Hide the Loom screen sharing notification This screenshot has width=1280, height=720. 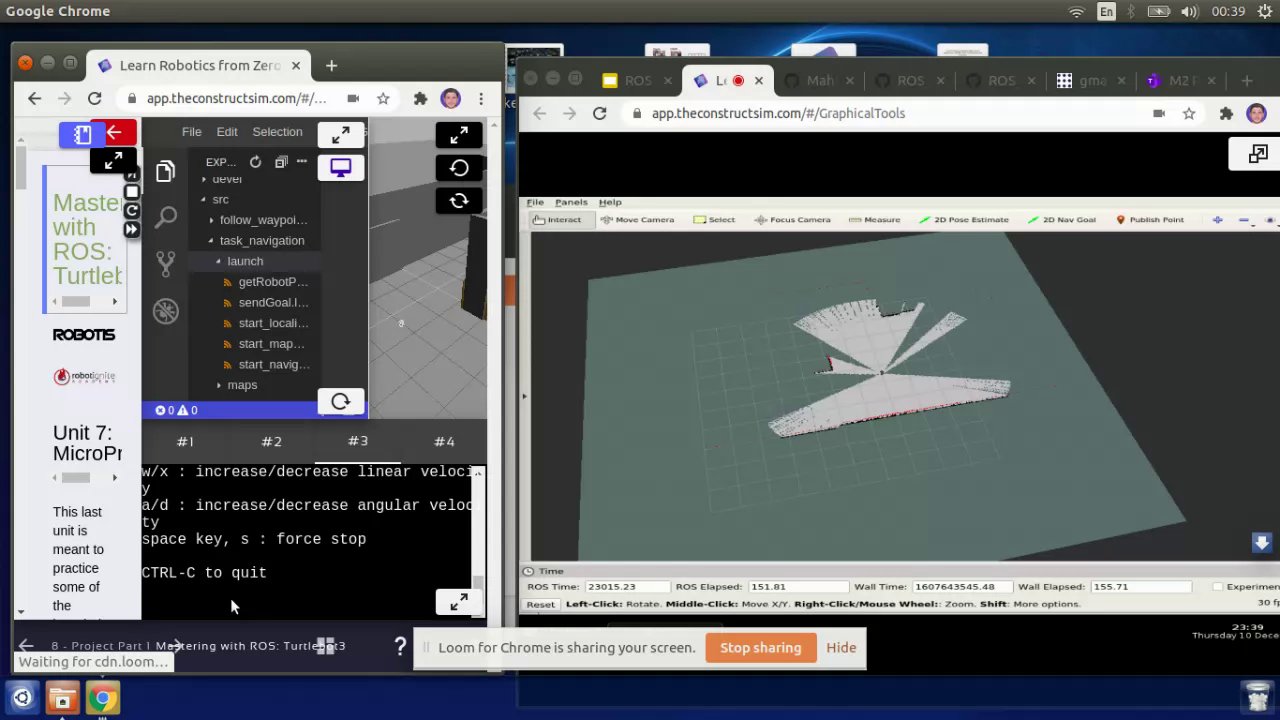click(841, 647)
